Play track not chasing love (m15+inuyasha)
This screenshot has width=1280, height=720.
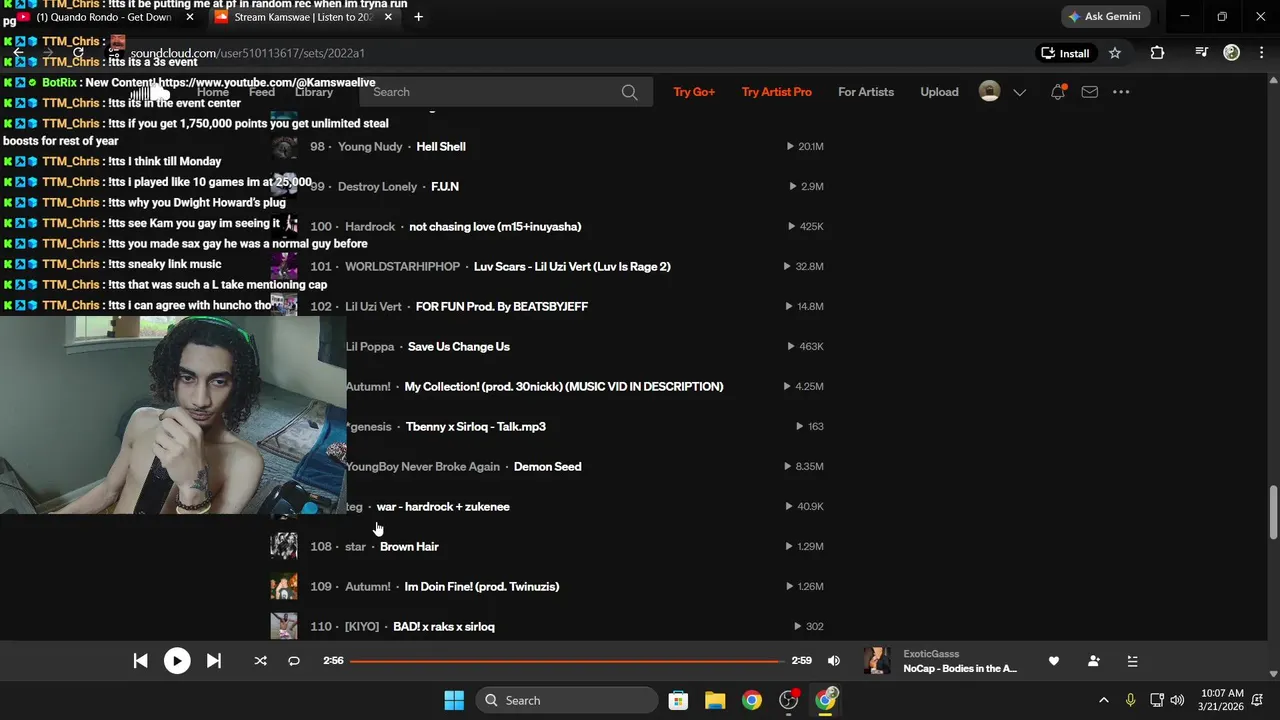pos(495,227)
